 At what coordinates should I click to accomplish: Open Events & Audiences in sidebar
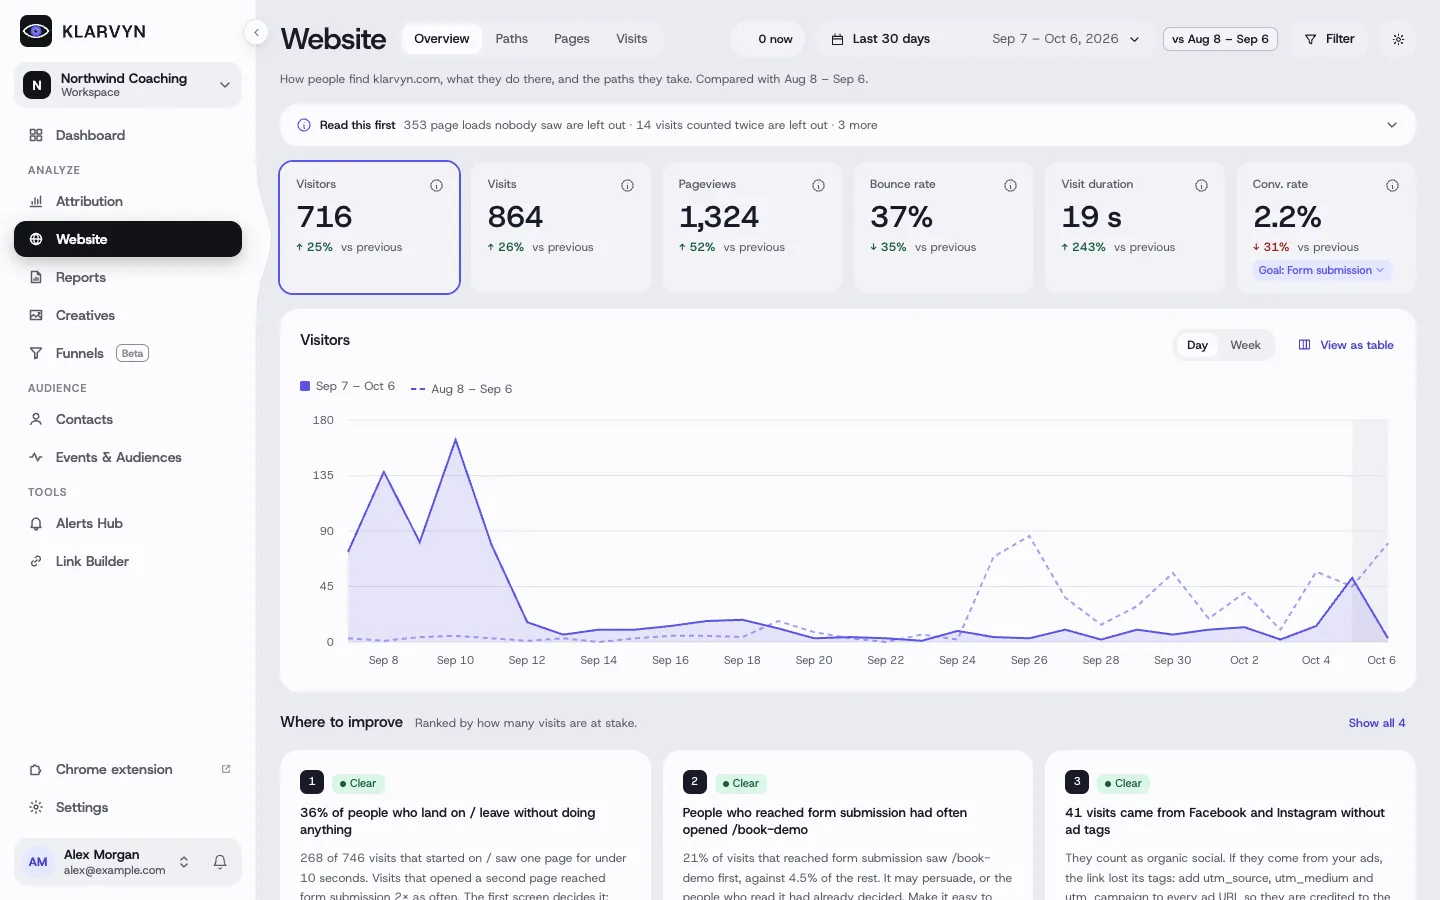[x=128, y=457]
